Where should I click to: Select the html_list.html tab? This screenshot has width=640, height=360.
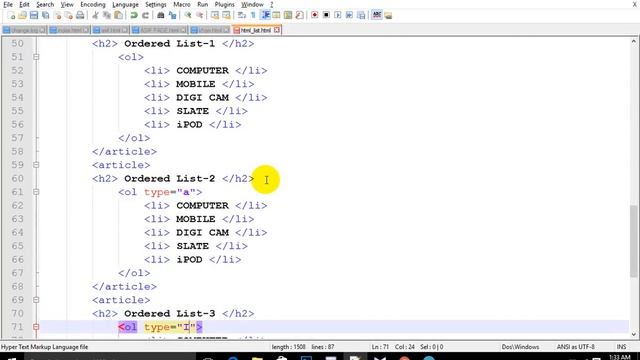[255, 30]
